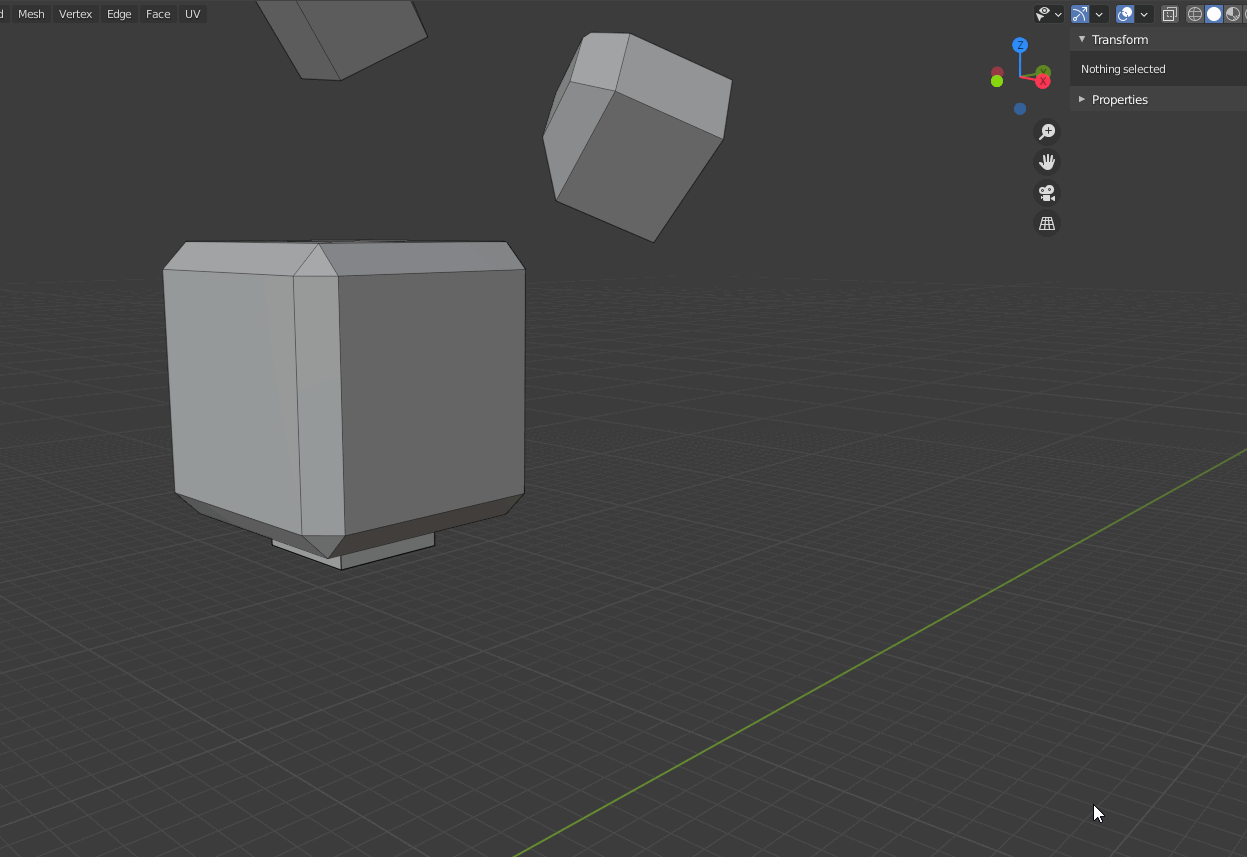This screenshot has height=857, width=1247.
Task: Click the zoom magnifier navigation icon
Action: 1047,132
